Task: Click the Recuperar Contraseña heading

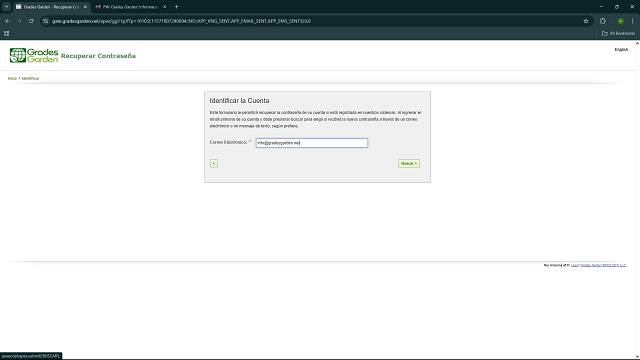Action: (x=98, y=56)
